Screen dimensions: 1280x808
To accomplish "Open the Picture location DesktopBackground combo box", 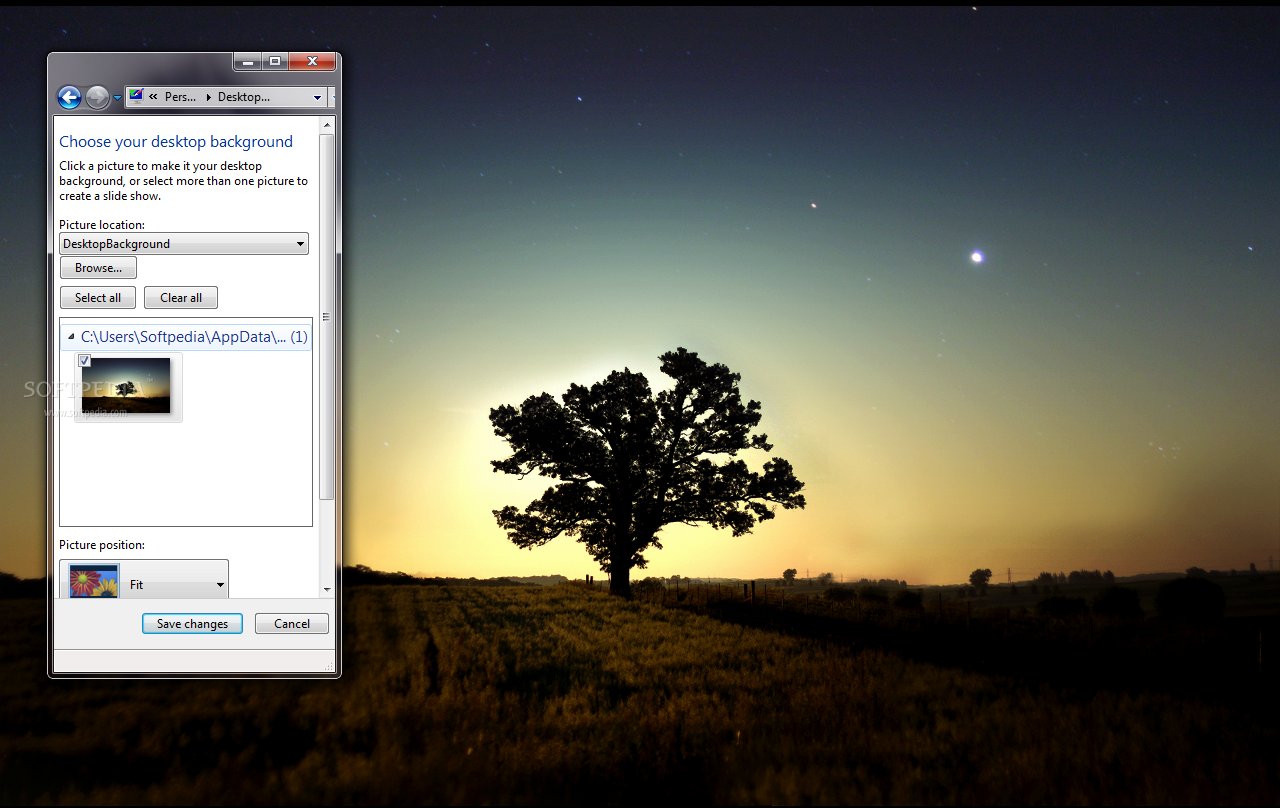I will (184, 244).
